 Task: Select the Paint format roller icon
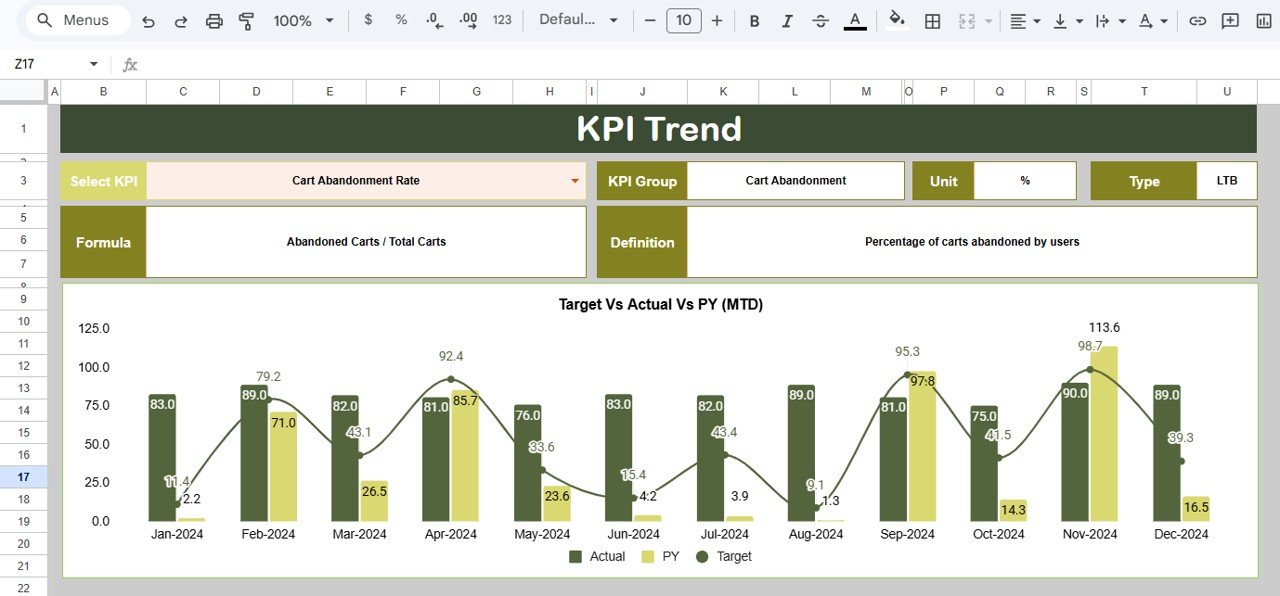pyautogui.click(x=247, y=20)
